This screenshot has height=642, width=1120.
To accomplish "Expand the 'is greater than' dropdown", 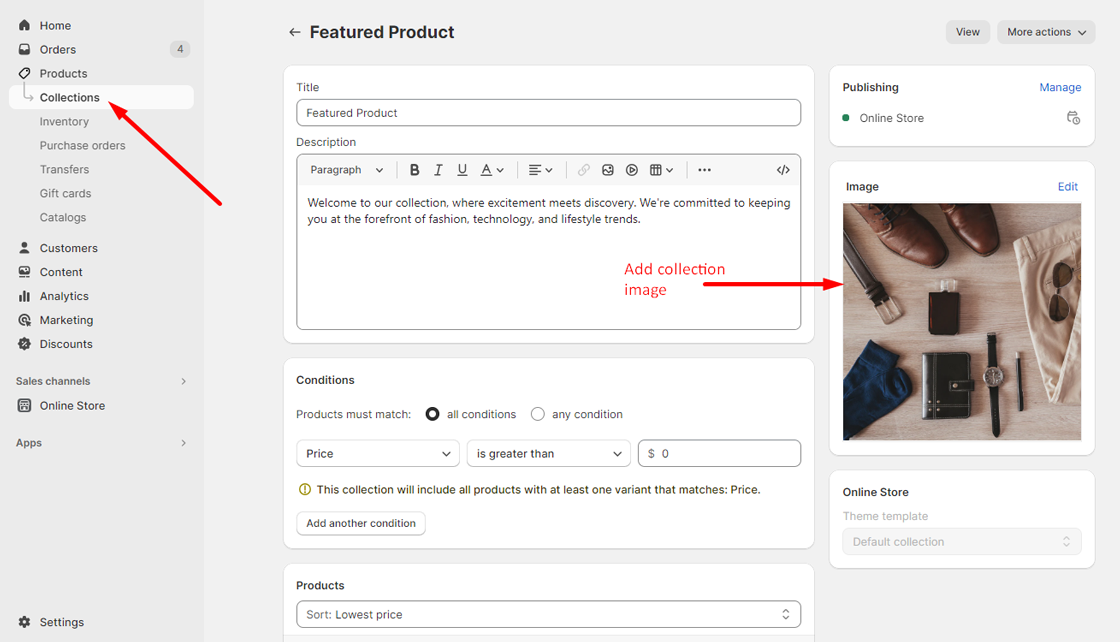I will pyautogui.click(x=548, y=453).
